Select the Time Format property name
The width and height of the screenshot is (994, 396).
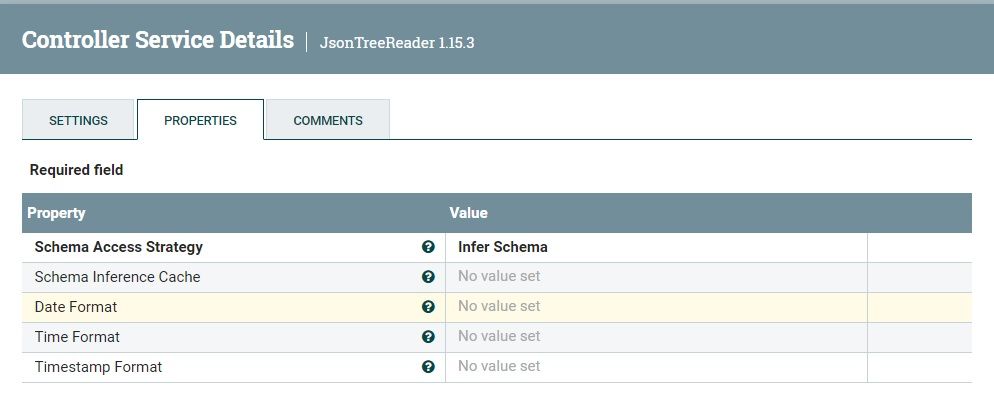[x=77, y=337]
